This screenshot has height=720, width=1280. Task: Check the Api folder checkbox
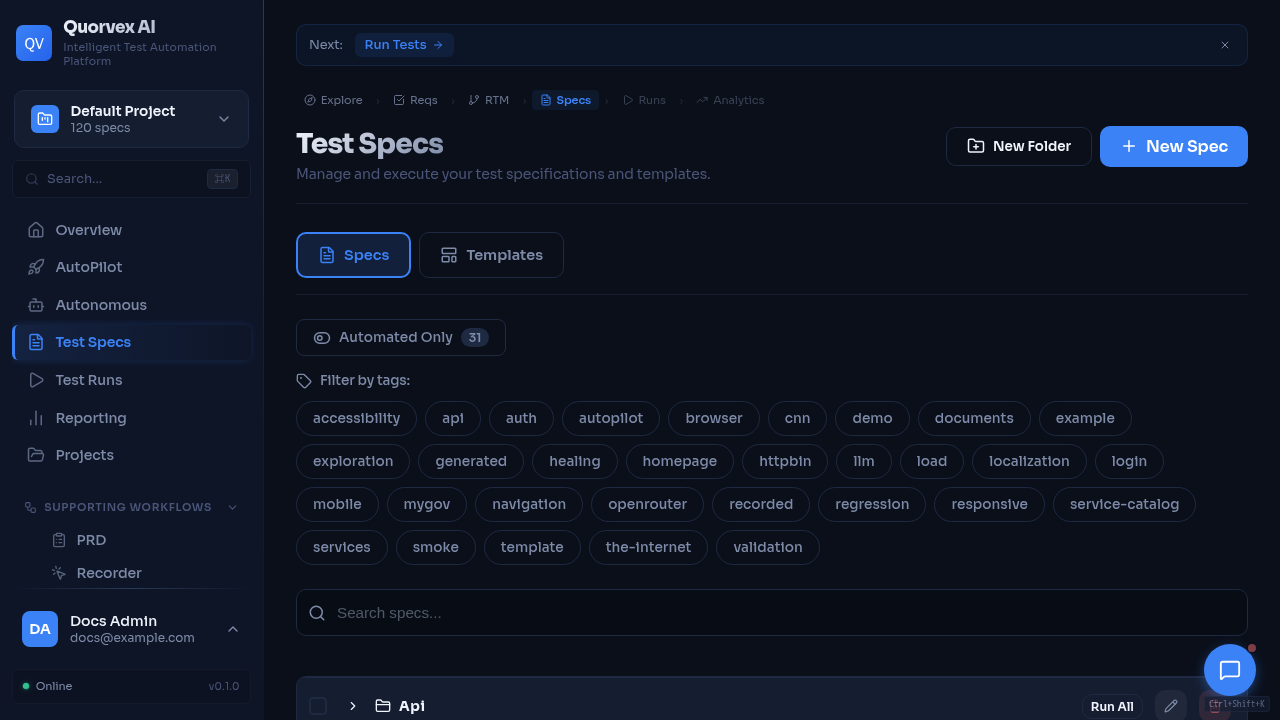point(318,706)
